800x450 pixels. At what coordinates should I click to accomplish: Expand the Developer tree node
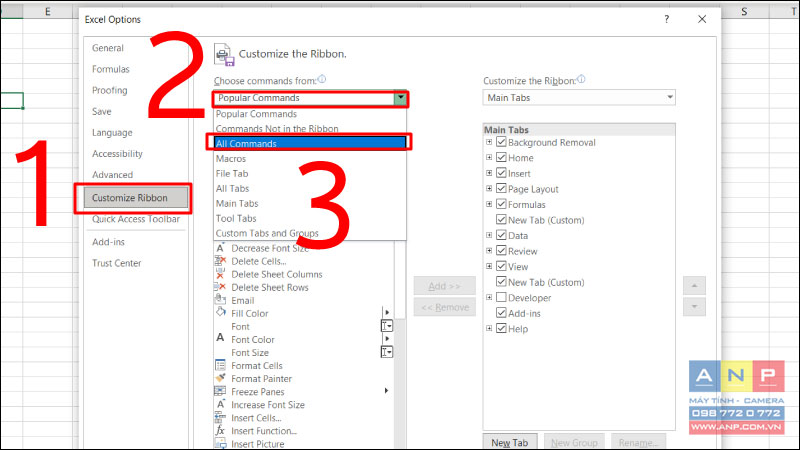click(x=489, y=297)
